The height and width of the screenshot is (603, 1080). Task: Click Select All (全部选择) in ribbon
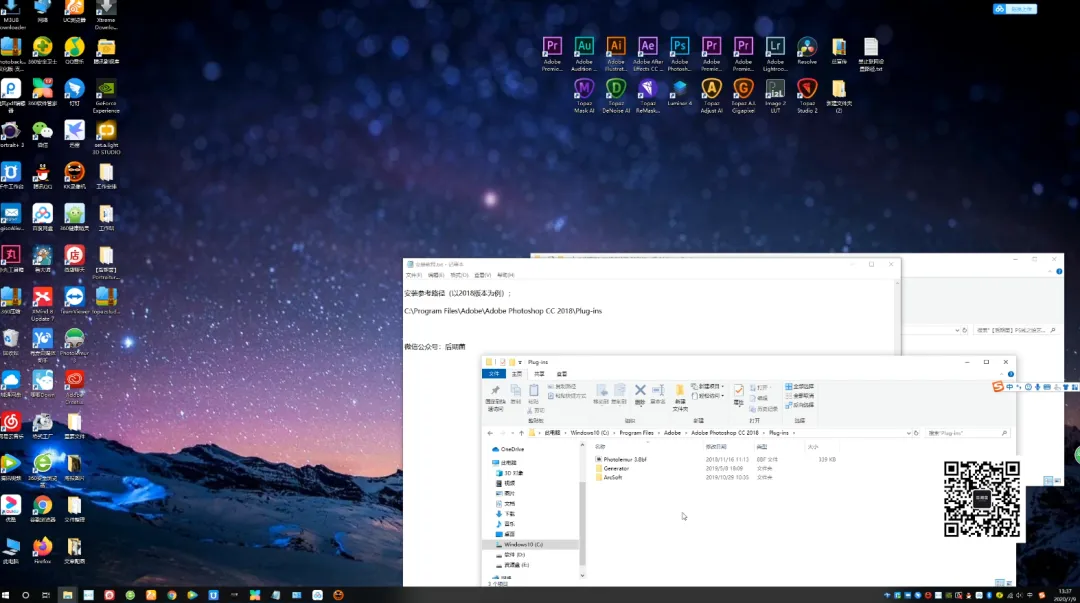tap(800, 387)
